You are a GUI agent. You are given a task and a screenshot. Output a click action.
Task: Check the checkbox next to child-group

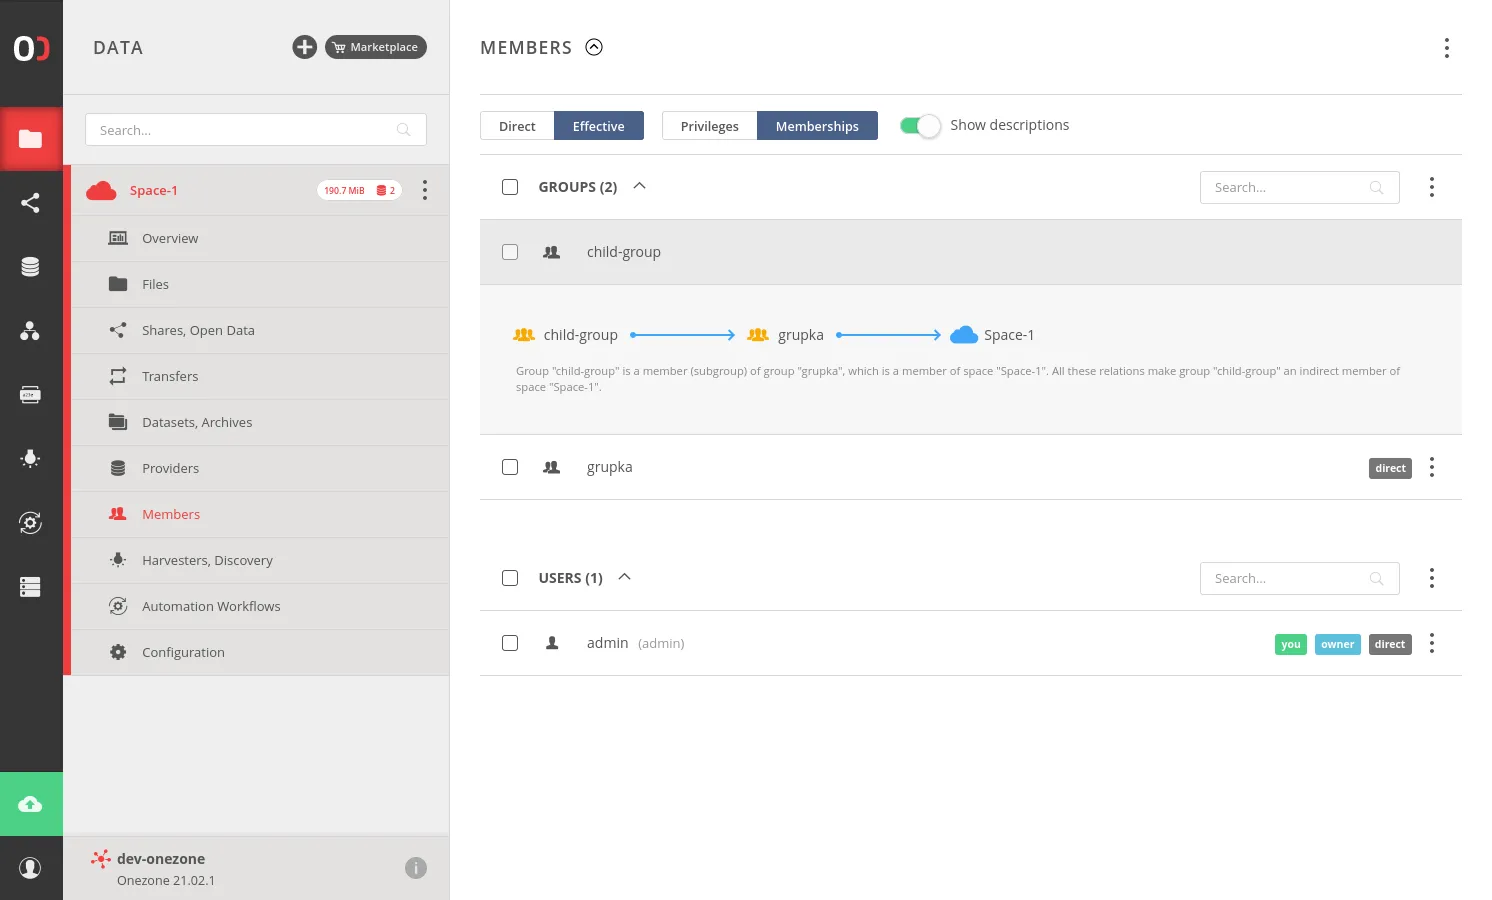(x=510, y=252)
